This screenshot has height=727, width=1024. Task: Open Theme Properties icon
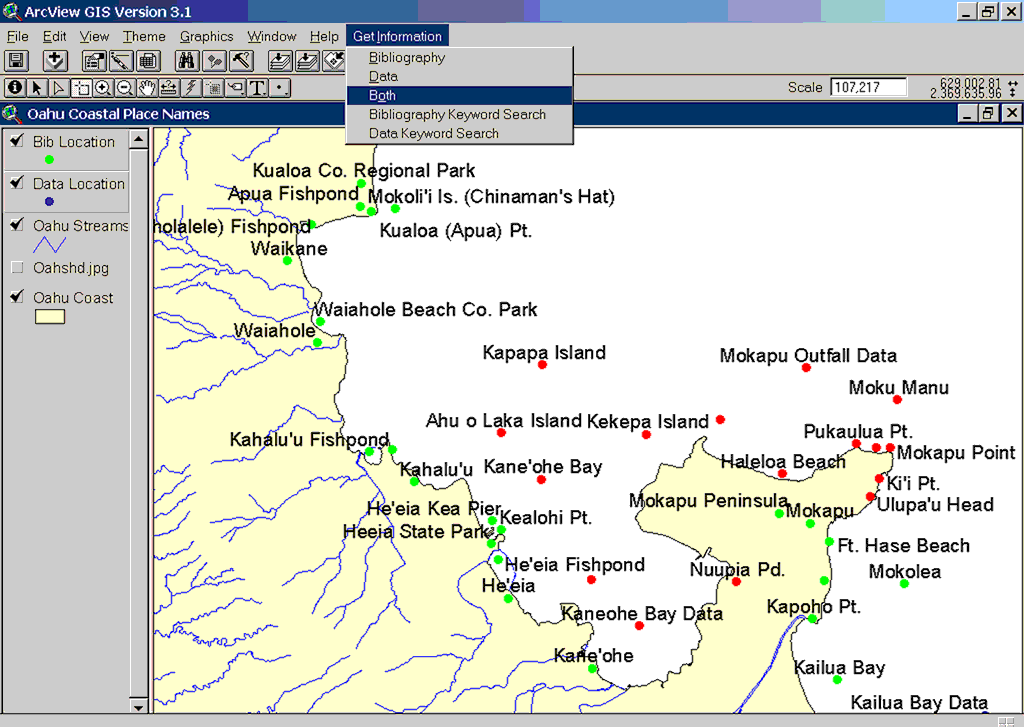(94, 61)
